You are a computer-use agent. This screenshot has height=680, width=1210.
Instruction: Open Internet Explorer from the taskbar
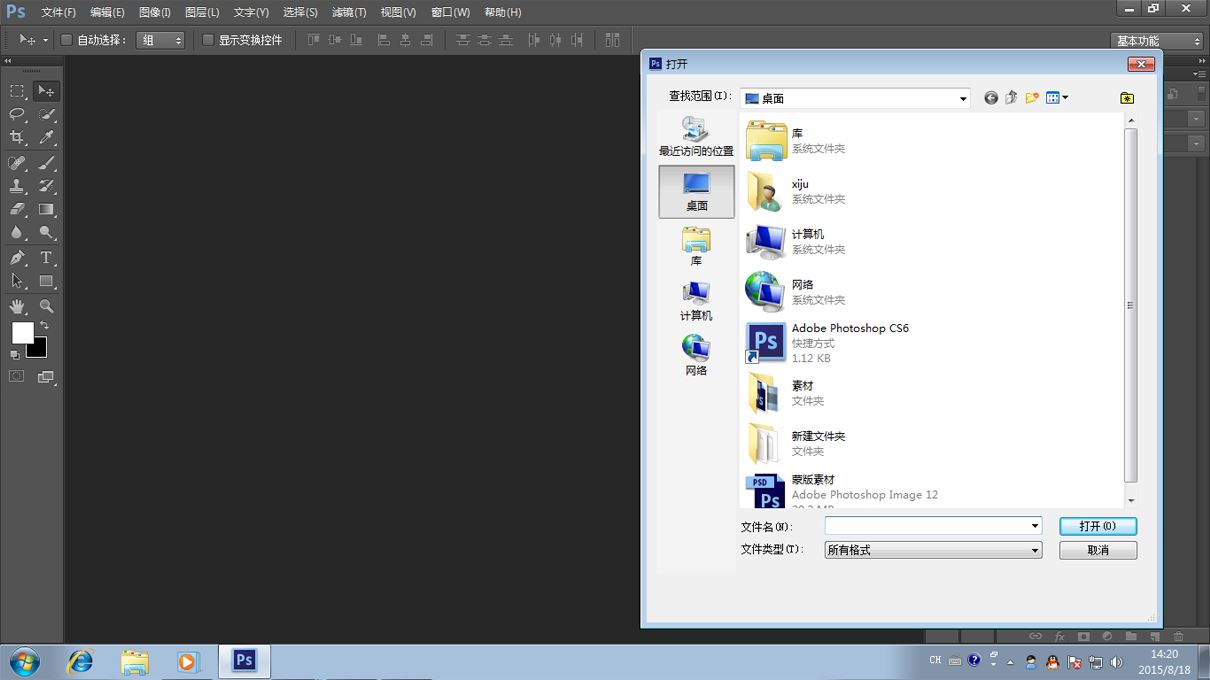pyautogui.click(x=80, y=662)
